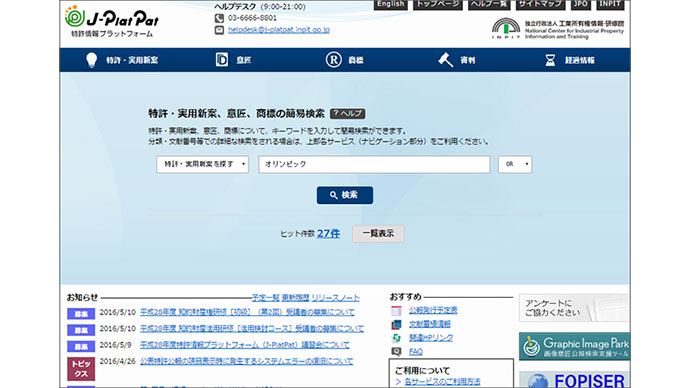690x388 pixels.
Task: Click the date 2016/4/26
Action: click(x=117, y=361)
